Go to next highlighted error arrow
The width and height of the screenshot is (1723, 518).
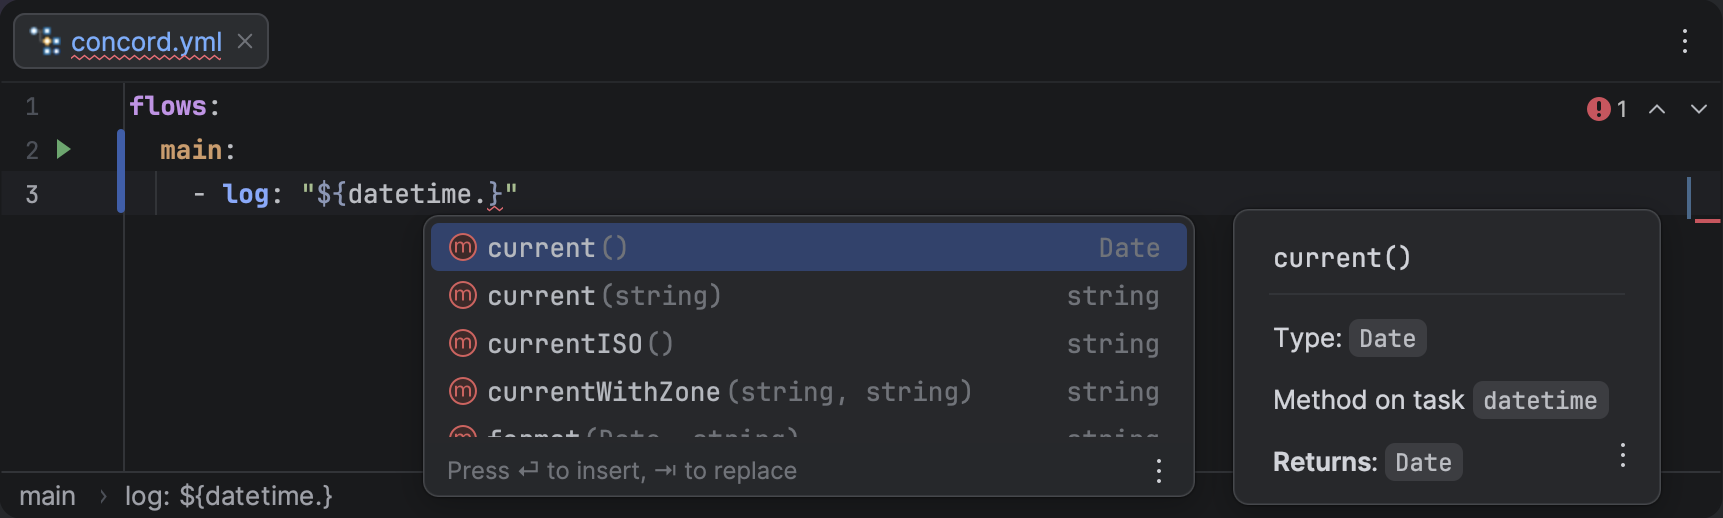pos(1699,109)
